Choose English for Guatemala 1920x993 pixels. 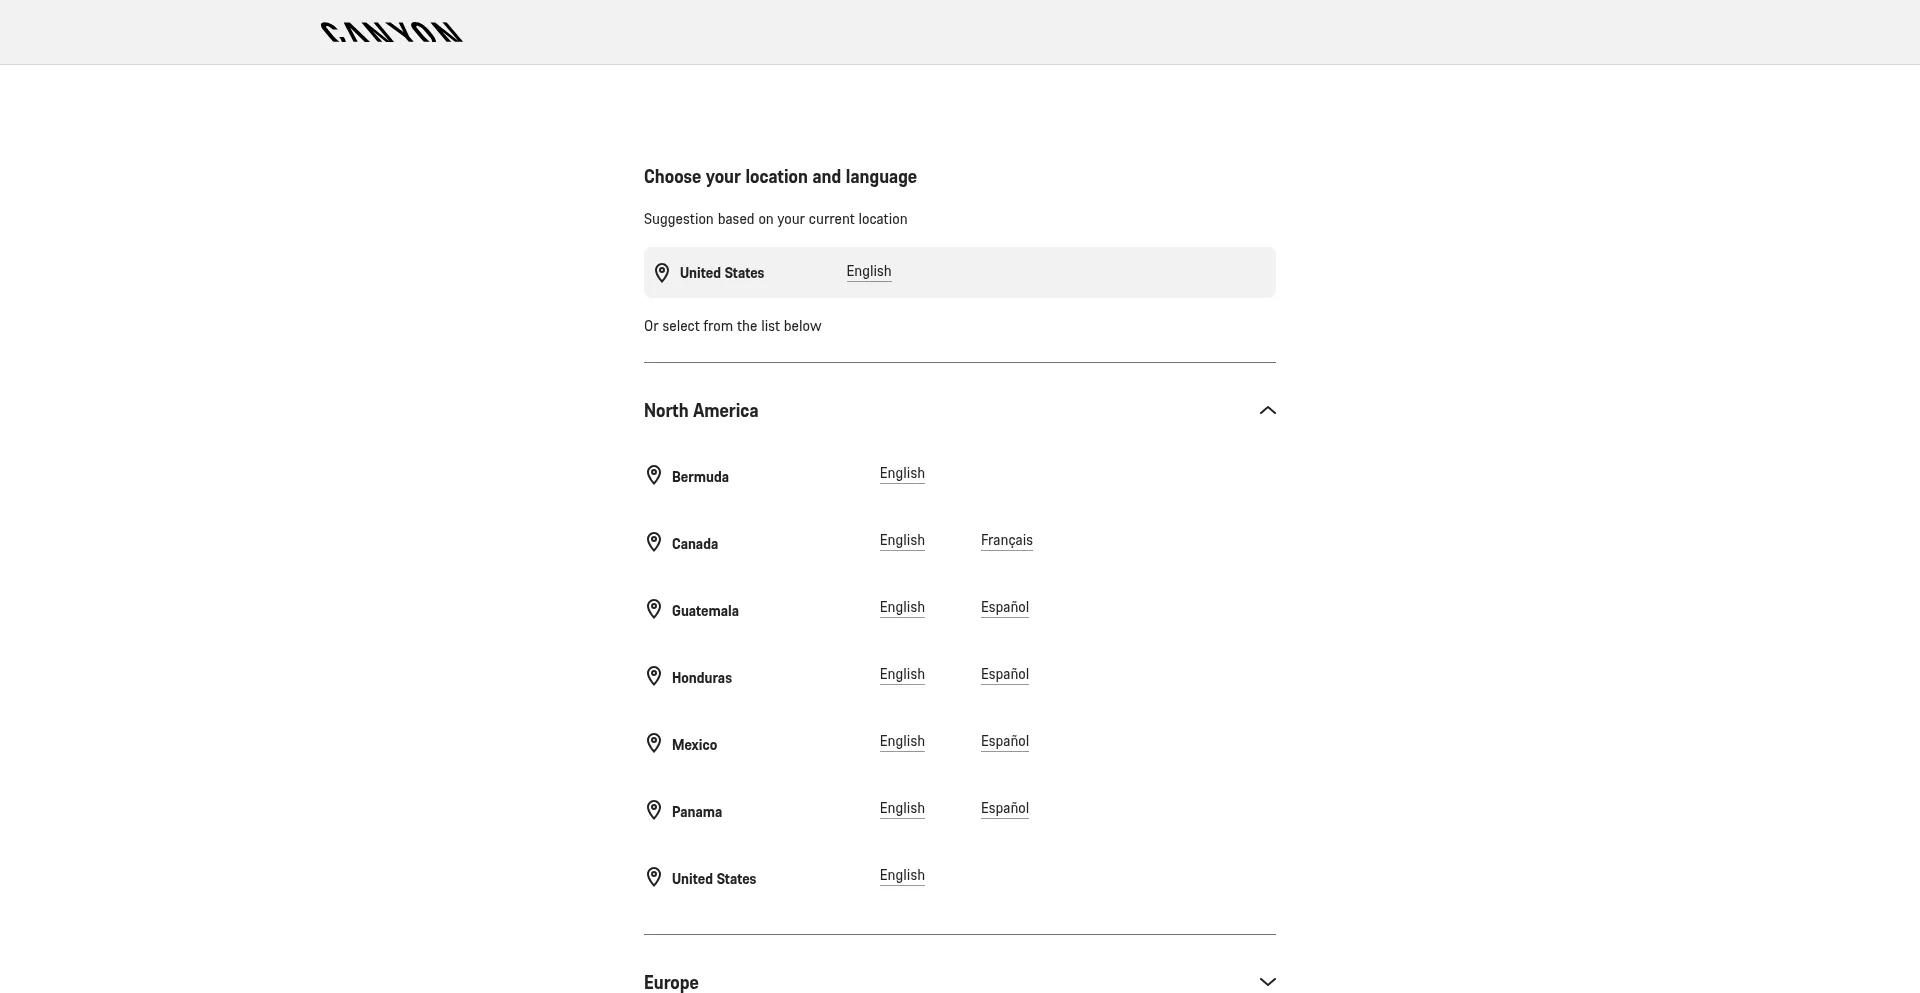tap(902, 608)
